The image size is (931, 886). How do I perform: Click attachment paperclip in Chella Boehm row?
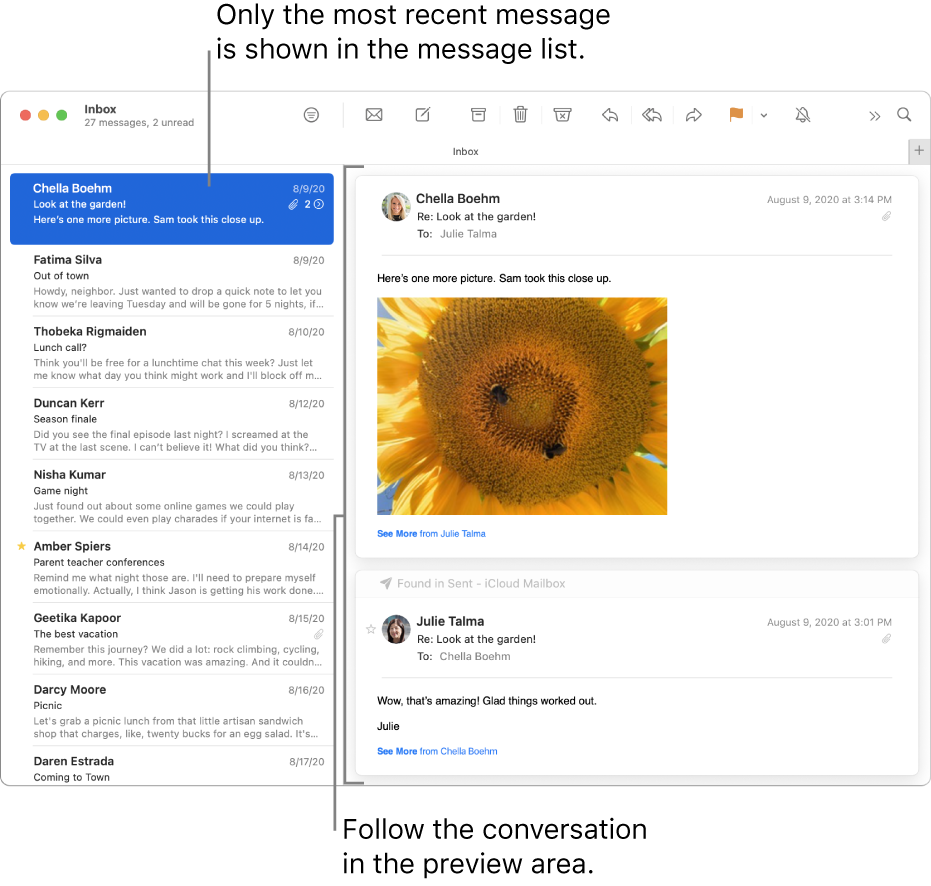tap(293, 204)
